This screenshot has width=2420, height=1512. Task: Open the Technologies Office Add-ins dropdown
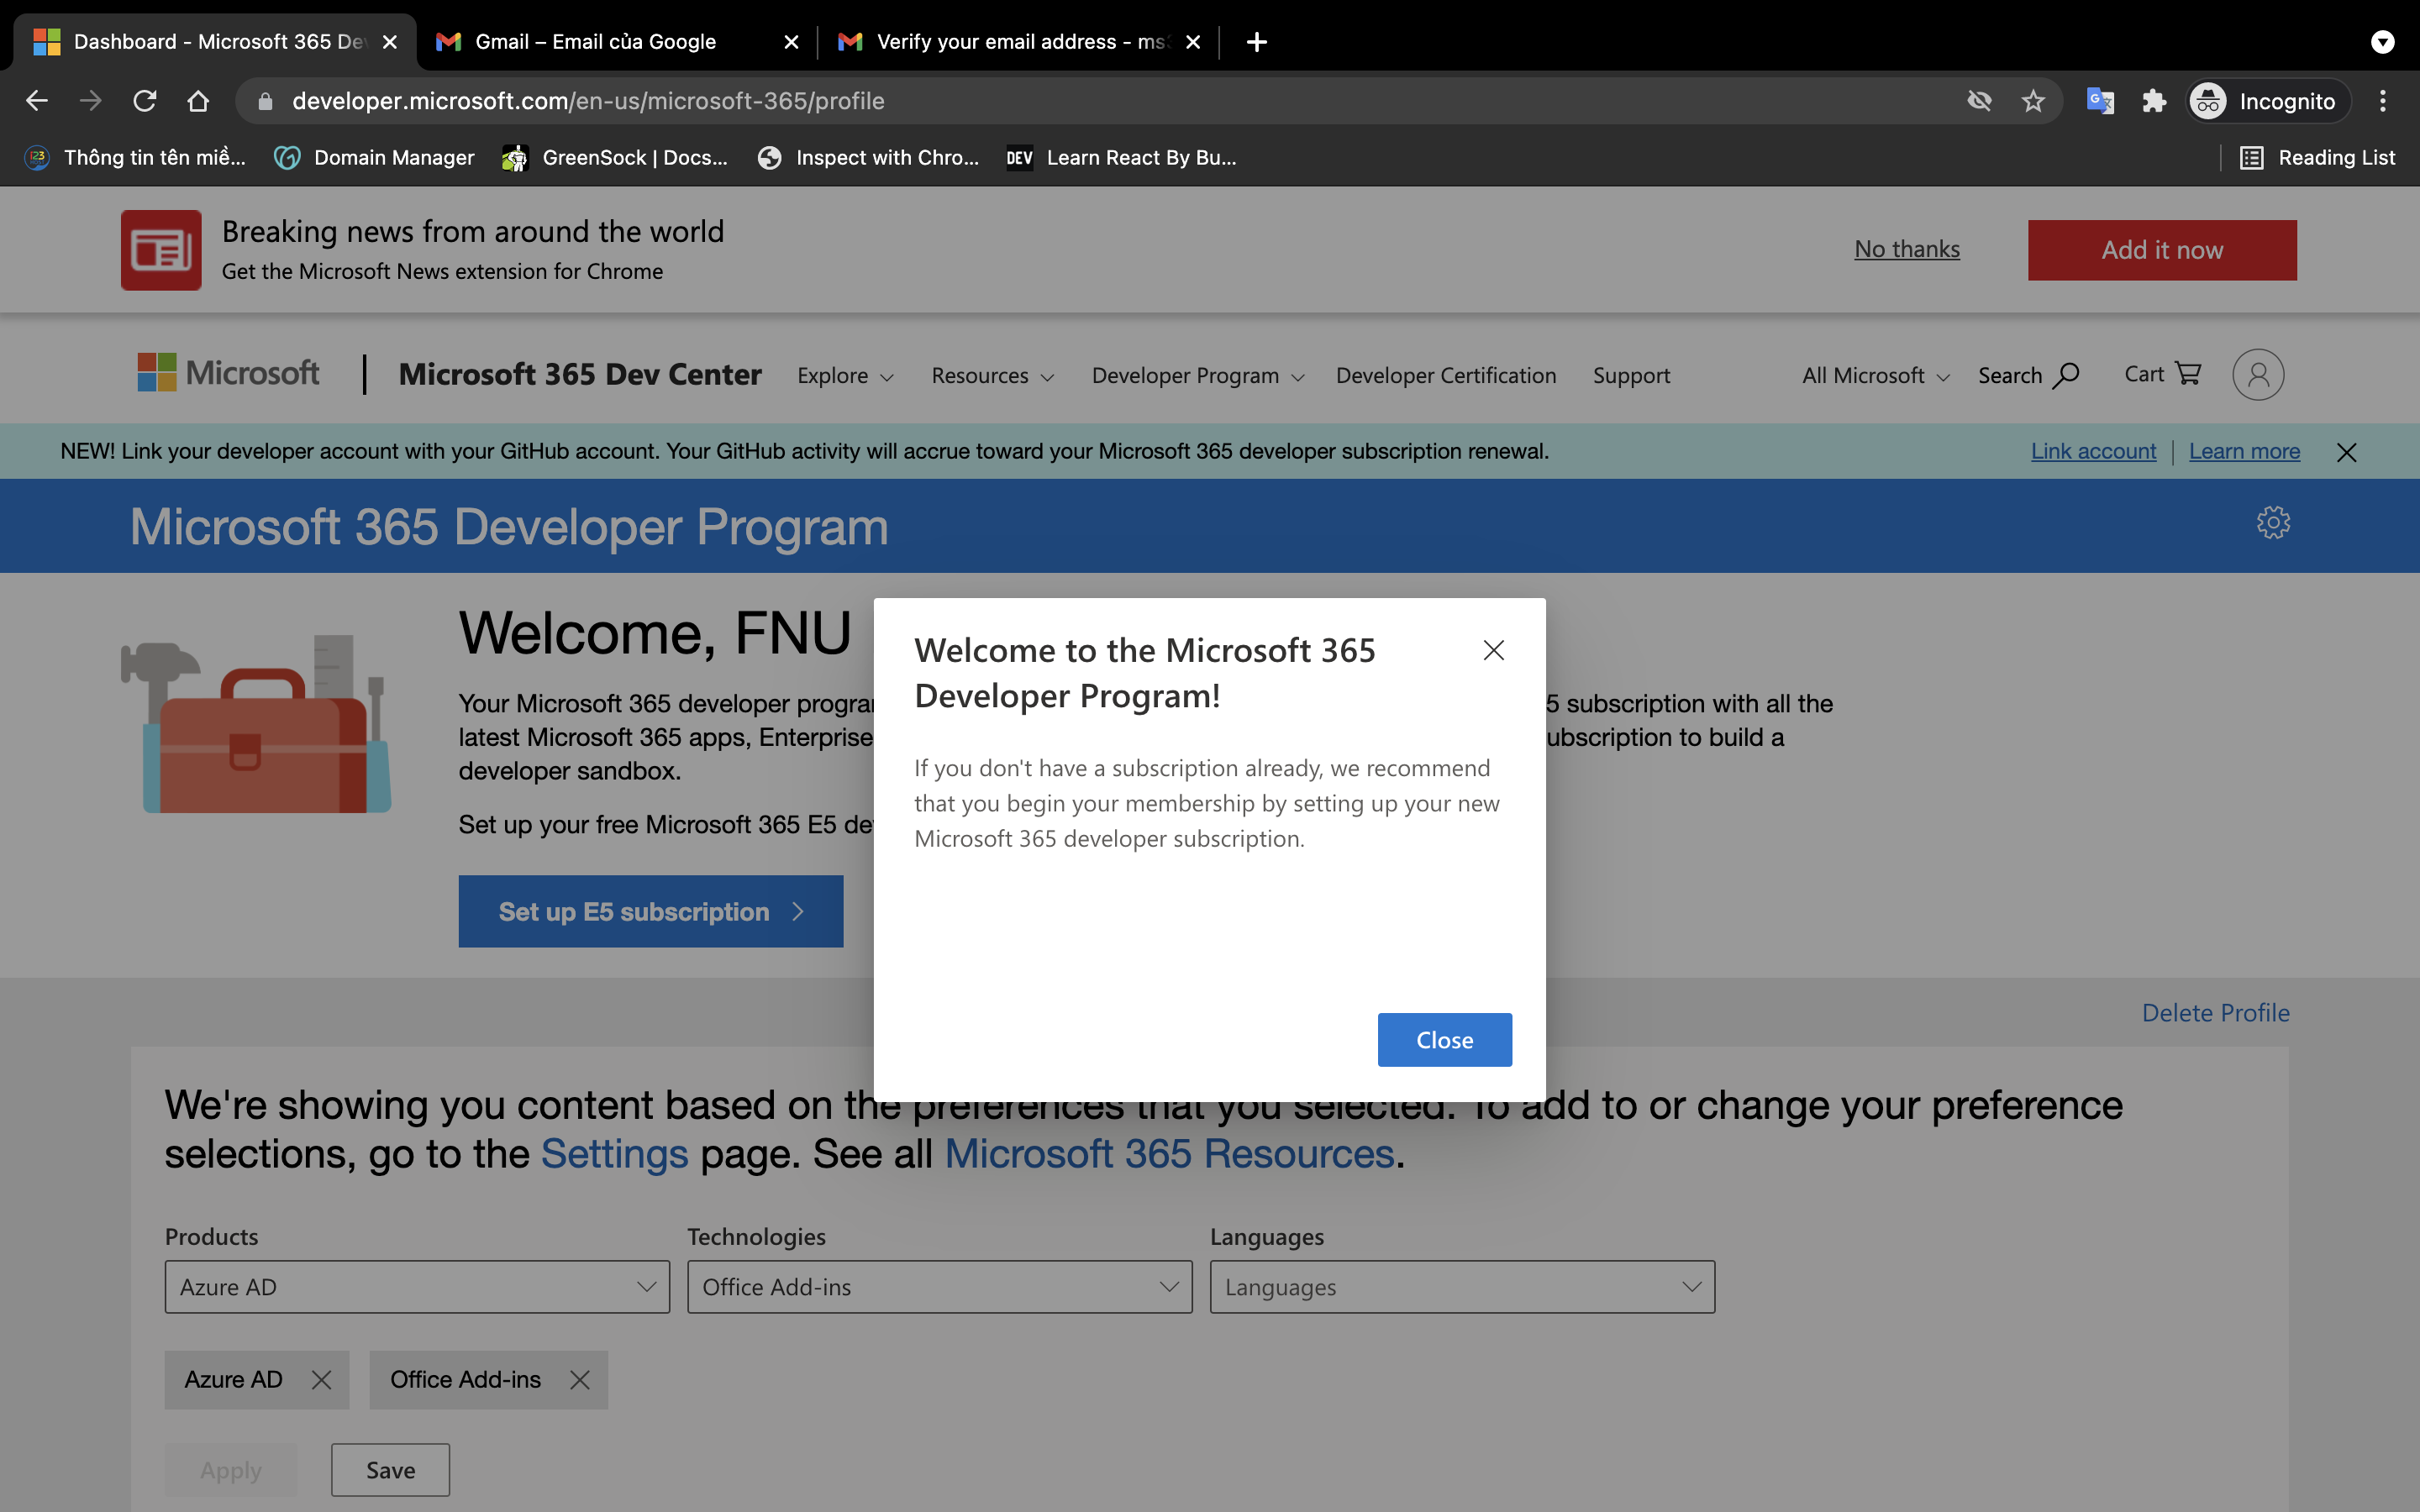[939, 1287]
